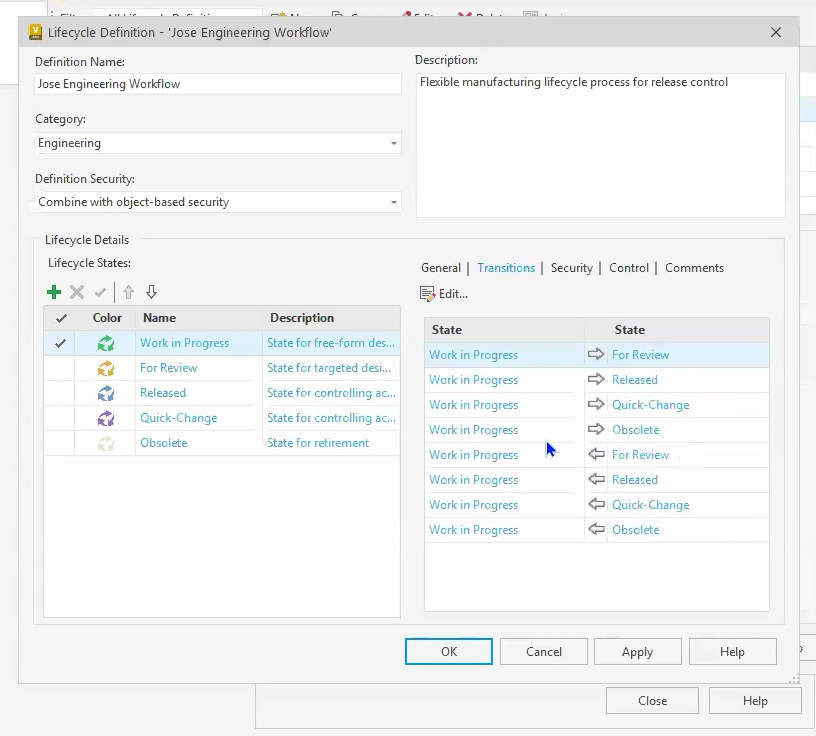816x736 pixels.
Task: Delete selected lifecycle state with X icon
Action: [x=77, y=292]
